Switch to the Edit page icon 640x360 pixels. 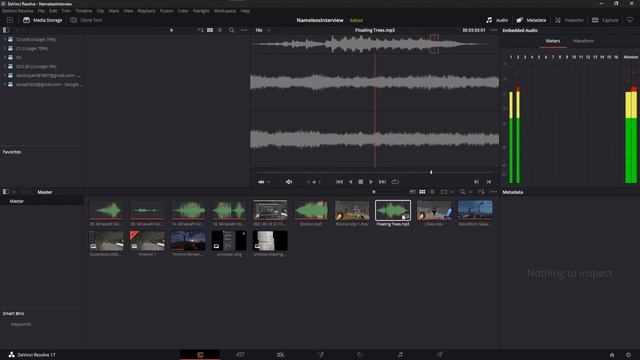(x=280, y=355)
